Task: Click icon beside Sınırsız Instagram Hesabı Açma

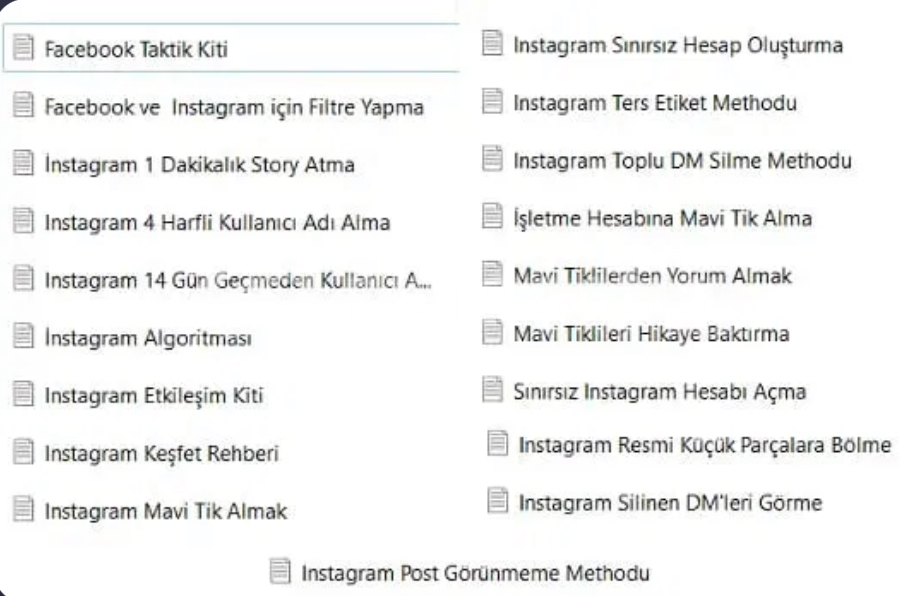Action: (x=492, y=391)
